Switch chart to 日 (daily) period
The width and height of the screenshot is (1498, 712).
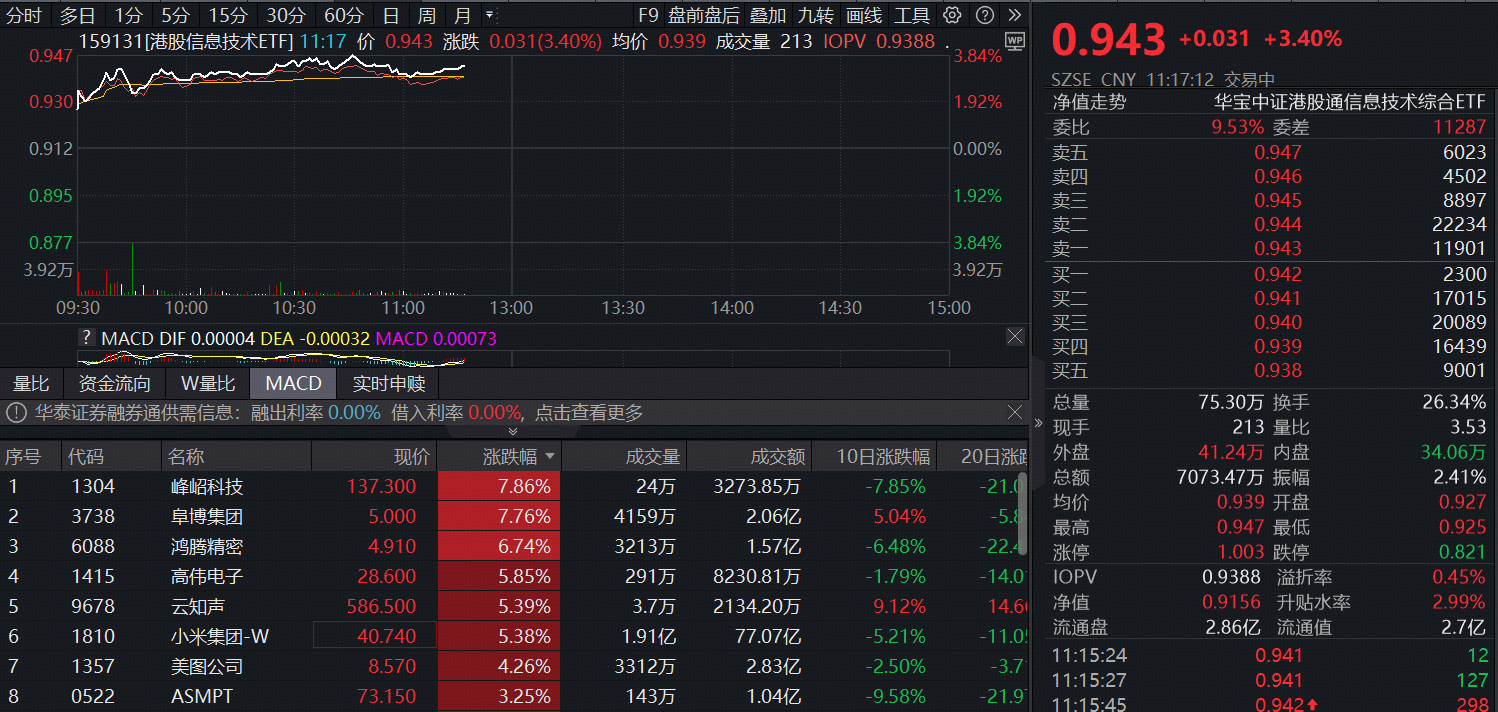click(391, 15)
